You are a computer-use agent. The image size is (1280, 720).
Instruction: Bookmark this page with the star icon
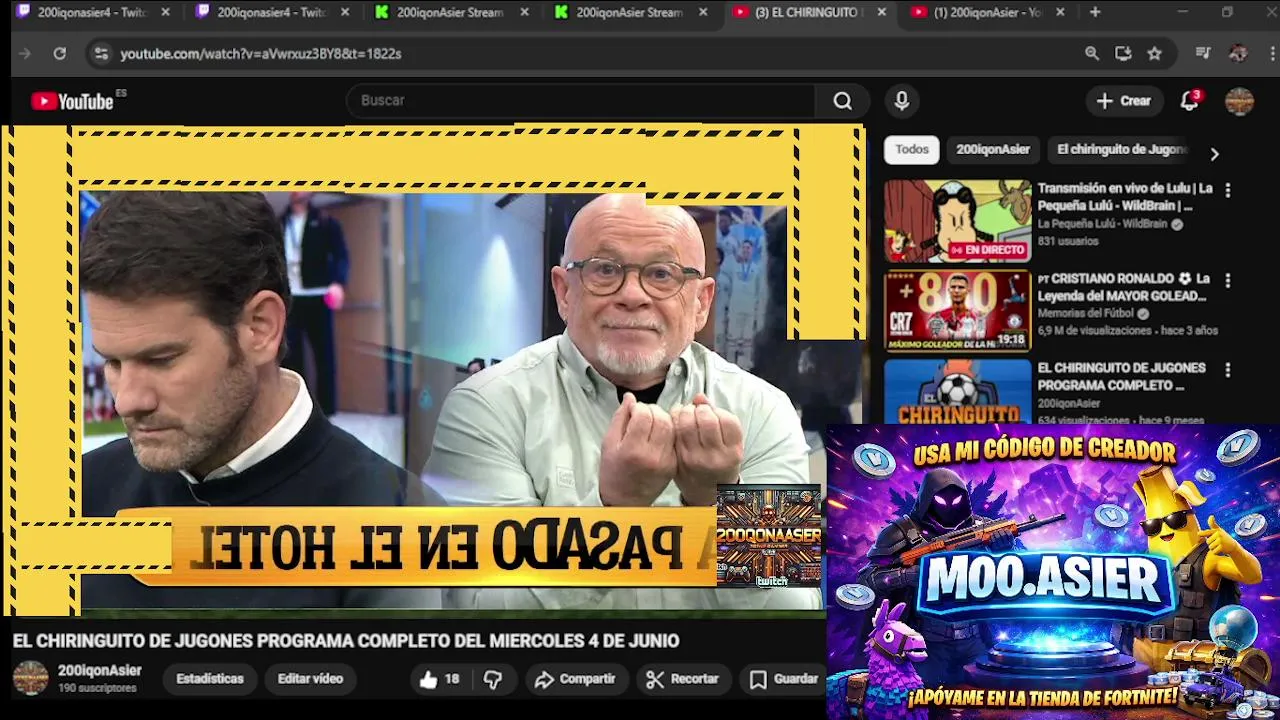tap(1155, 54)
